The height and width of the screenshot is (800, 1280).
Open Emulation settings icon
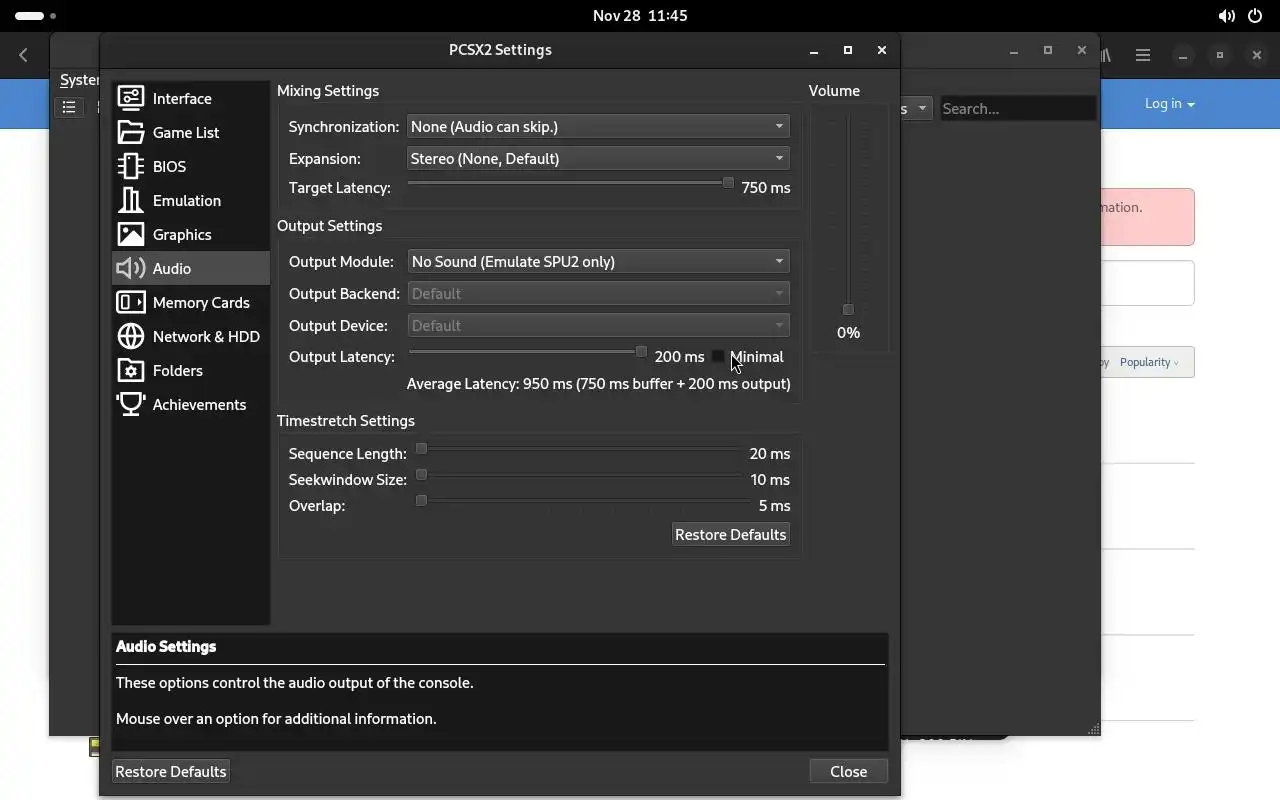point(131,200)
